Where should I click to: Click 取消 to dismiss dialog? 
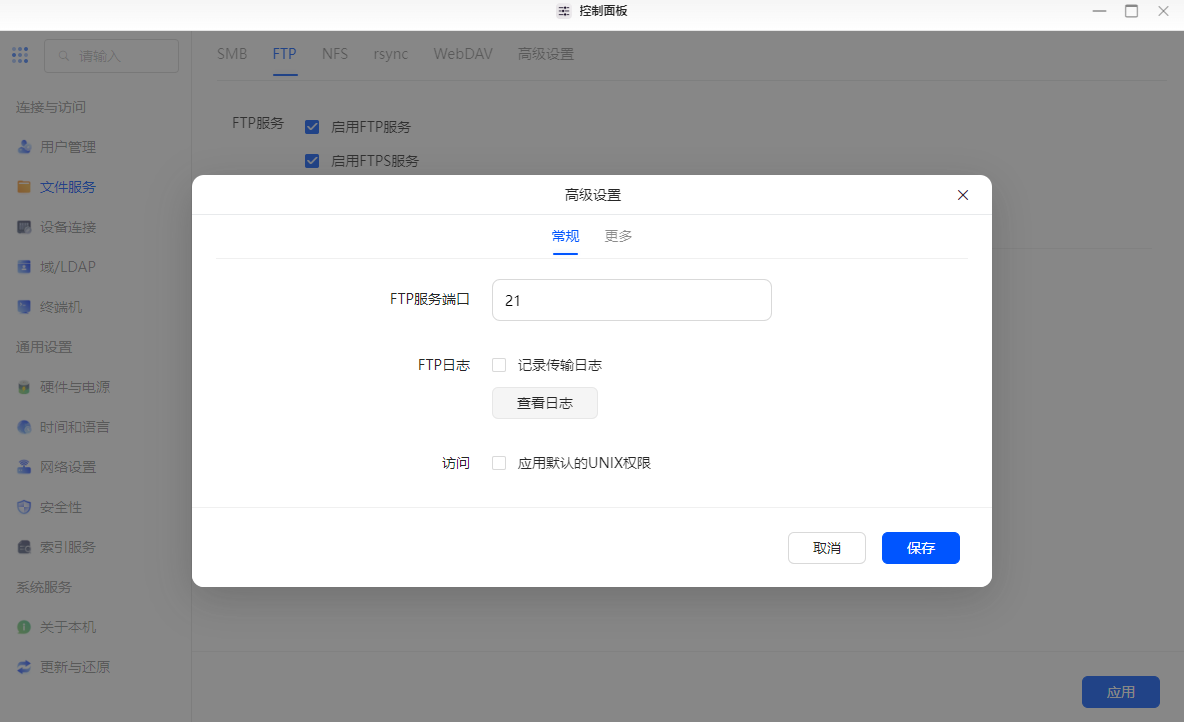(x=827, y=548)
